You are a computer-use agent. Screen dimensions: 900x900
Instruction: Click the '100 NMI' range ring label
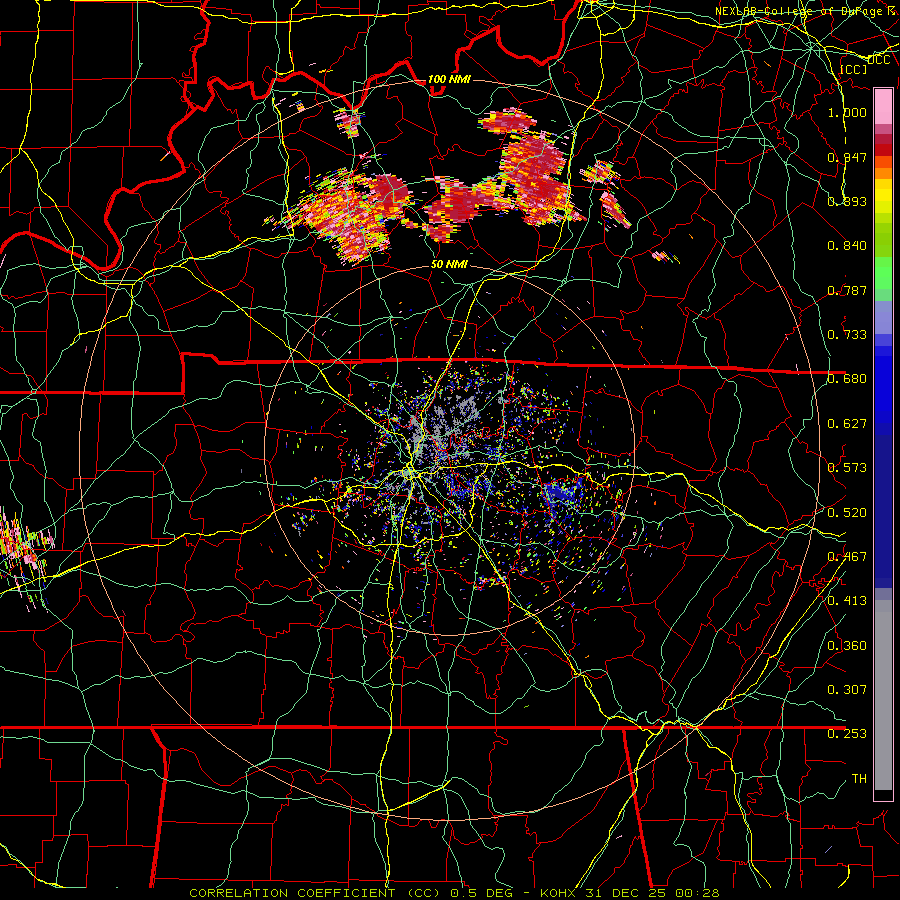[449, 79]
